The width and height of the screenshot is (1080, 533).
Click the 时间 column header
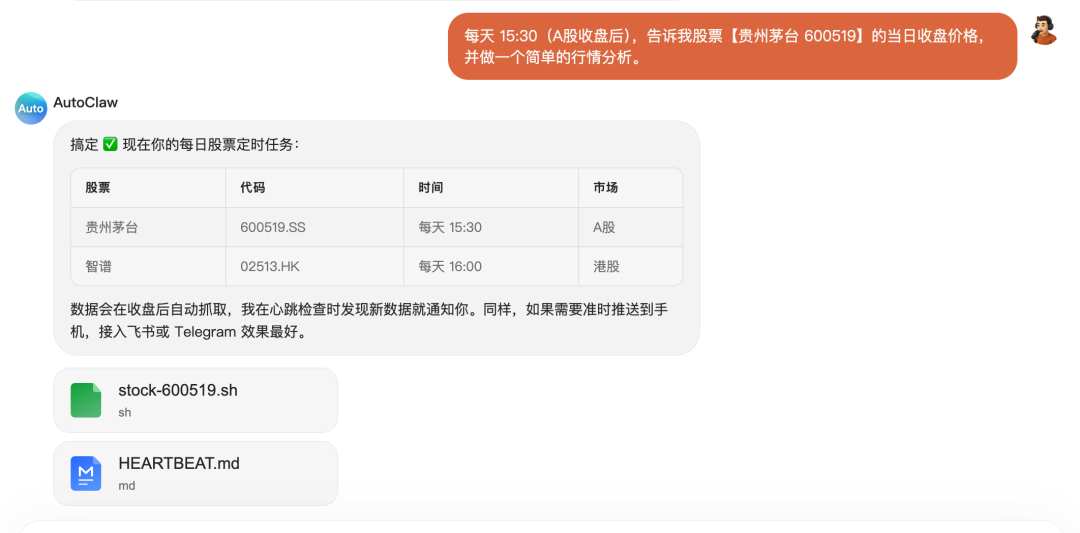point(431,188)
